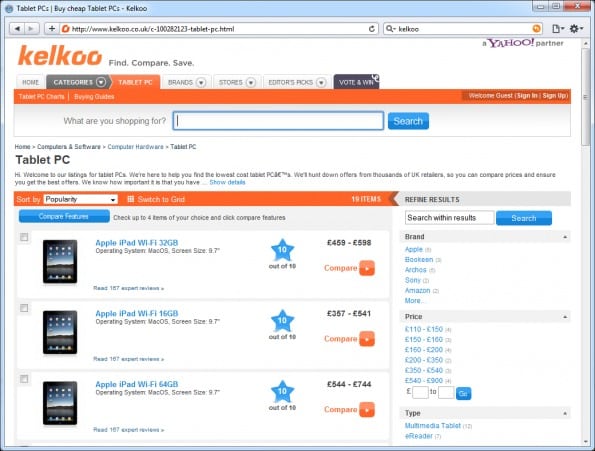Open the Show details link
Image resolution: width=595 pixels, height=451 pixels.
pyautogui.click(x=227, y=182)
